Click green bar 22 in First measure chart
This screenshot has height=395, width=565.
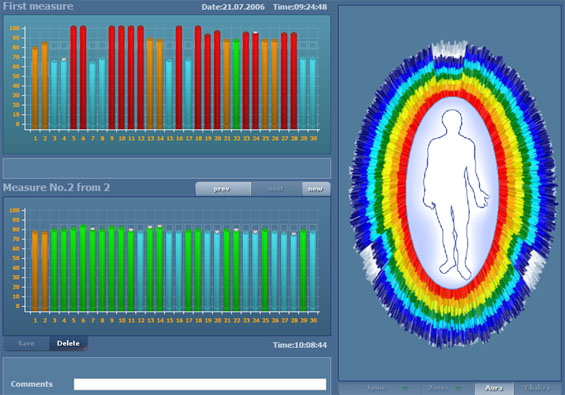(x=236, y=84)
